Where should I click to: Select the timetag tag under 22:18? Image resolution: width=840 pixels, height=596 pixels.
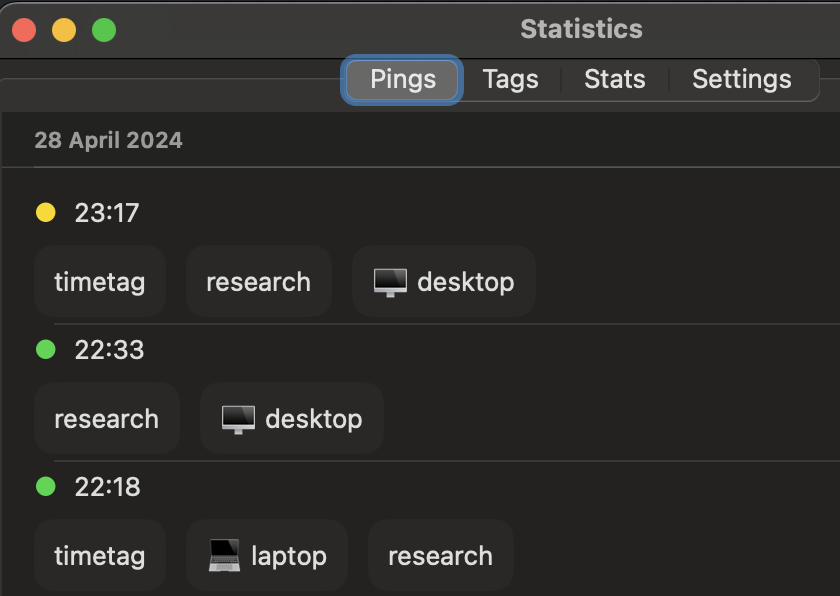(100, 556)
